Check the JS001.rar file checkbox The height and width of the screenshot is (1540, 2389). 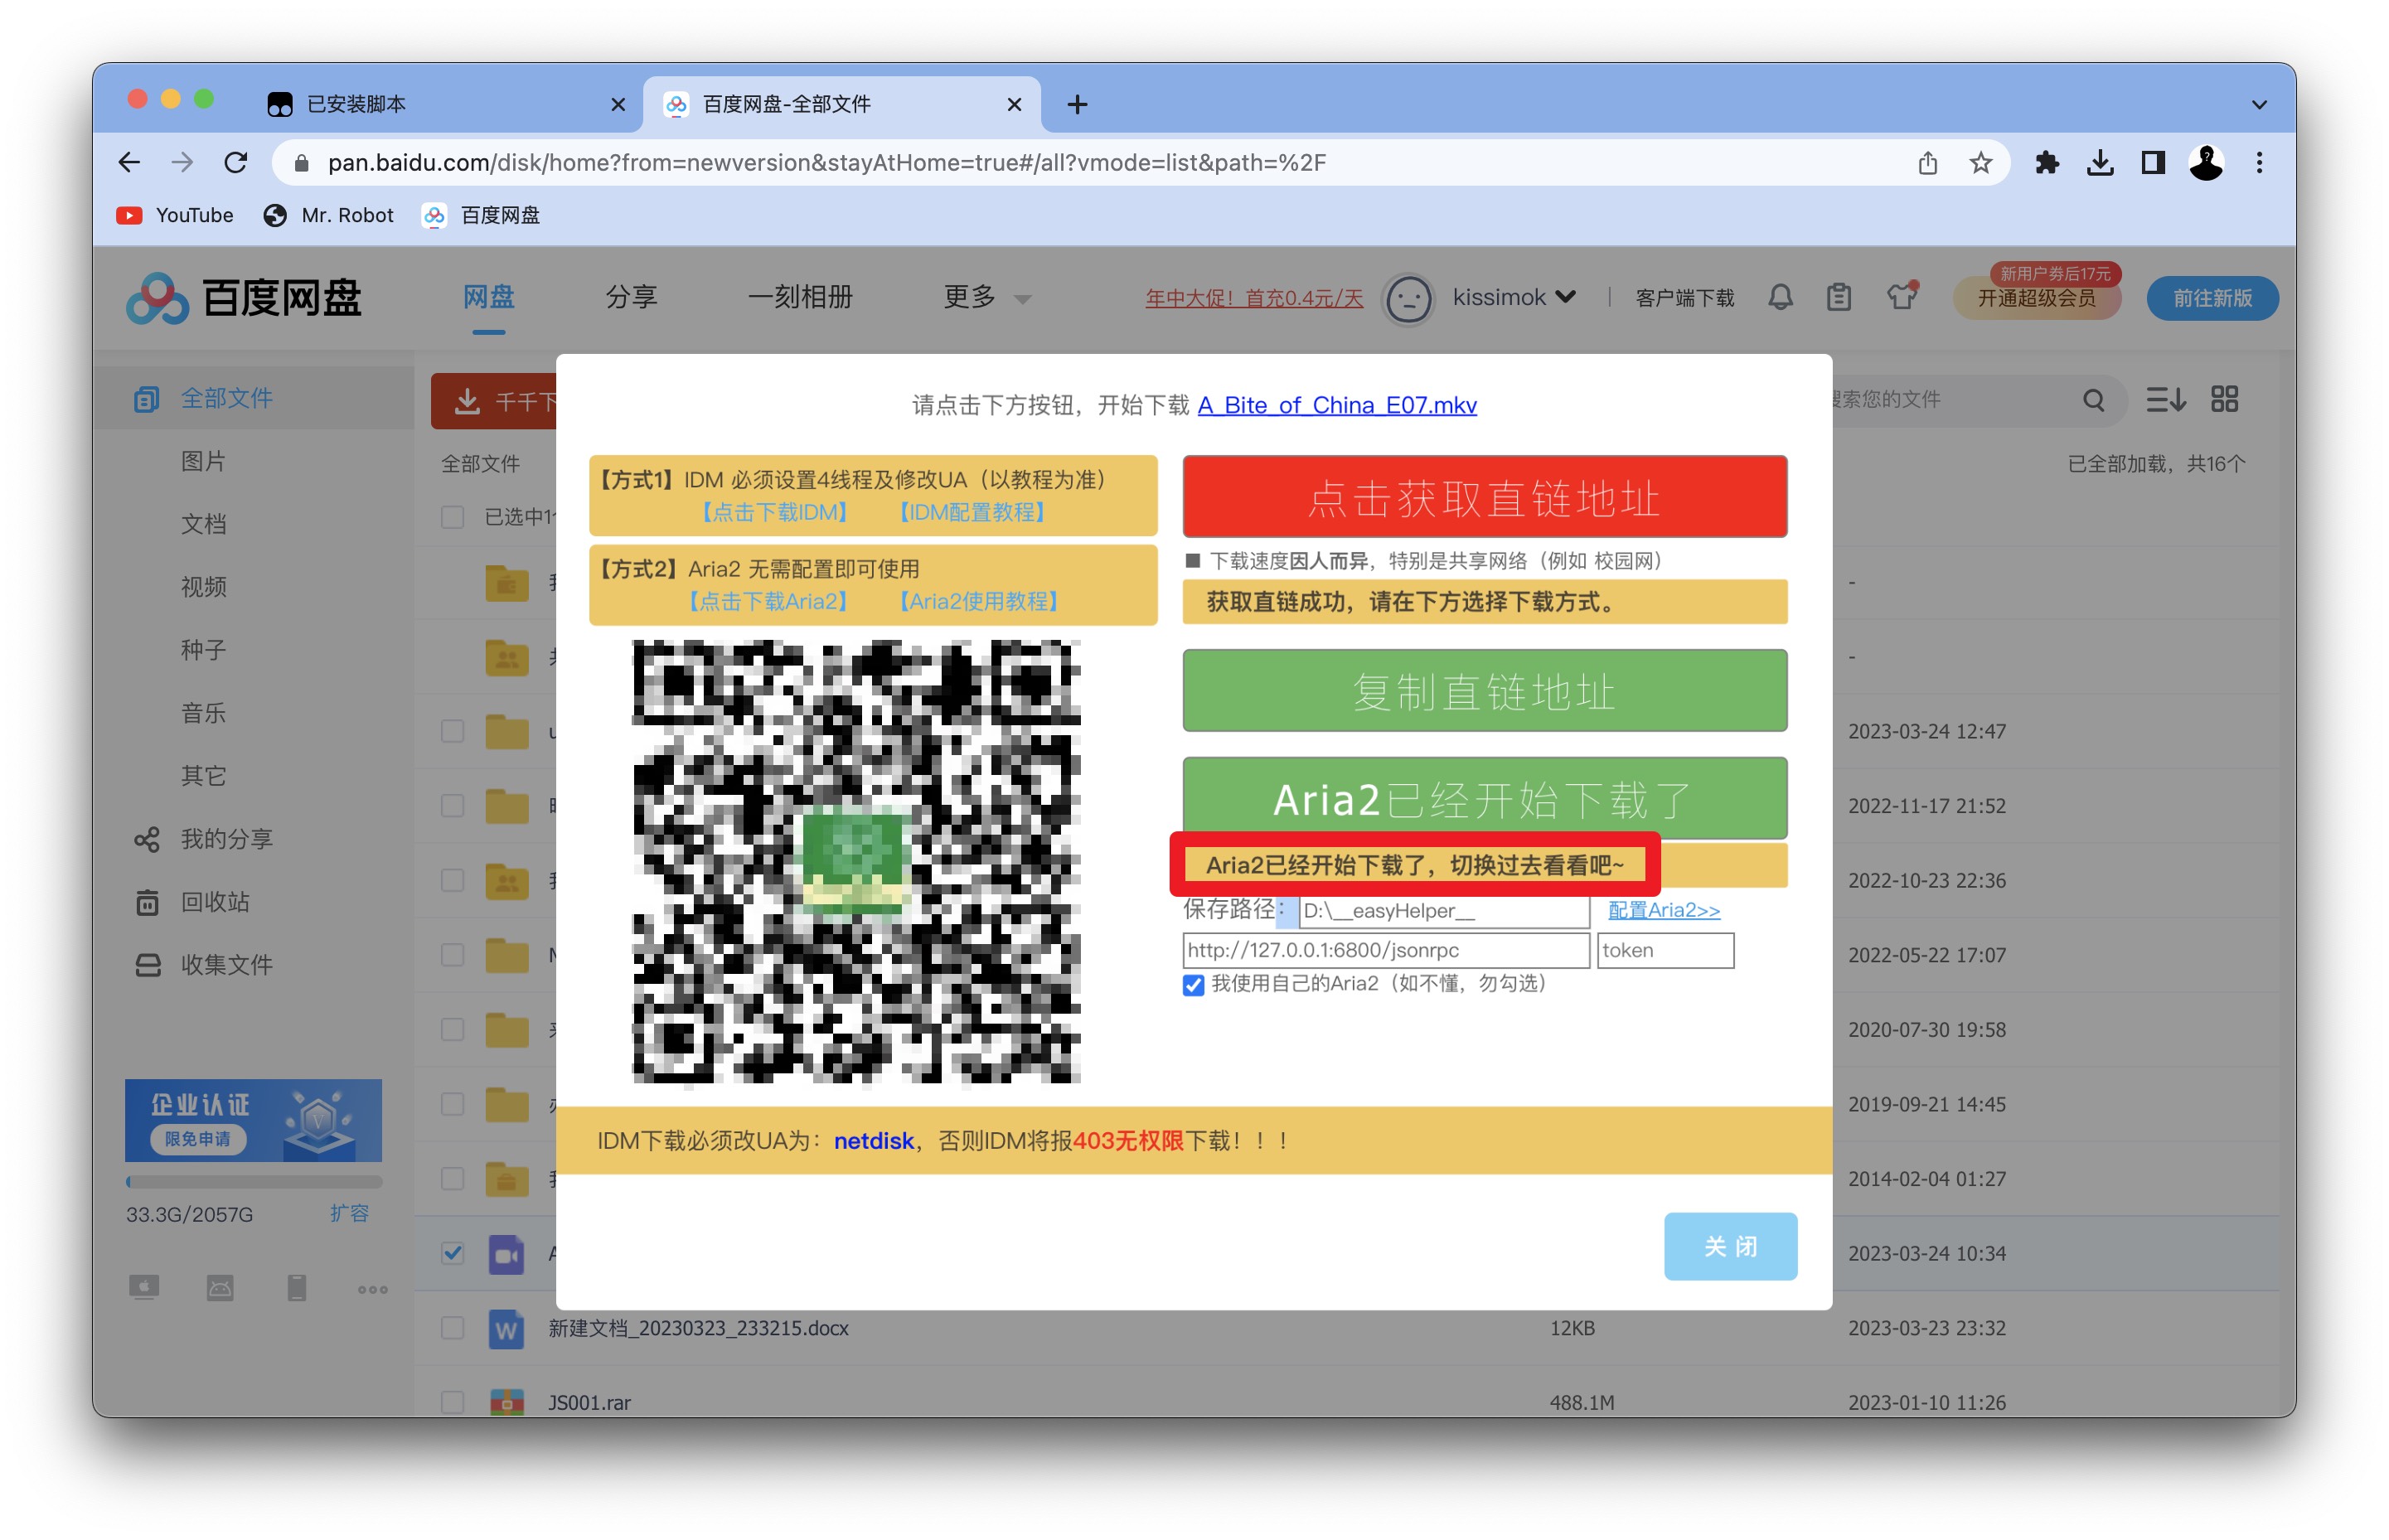point(453,1402)
